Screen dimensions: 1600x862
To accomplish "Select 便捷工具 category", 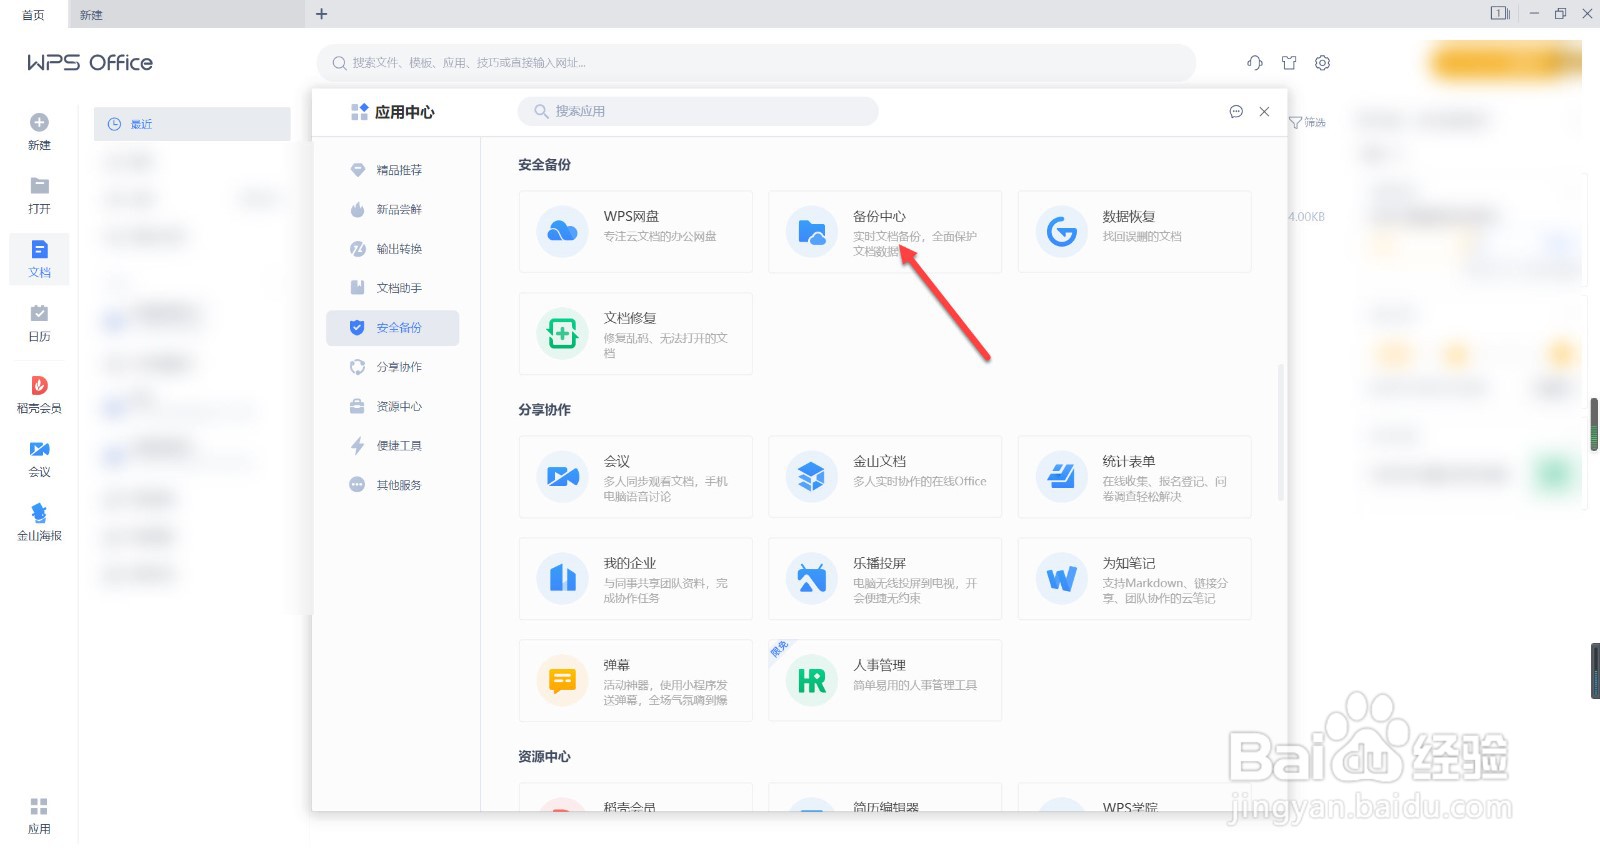I will coord(392,446).
